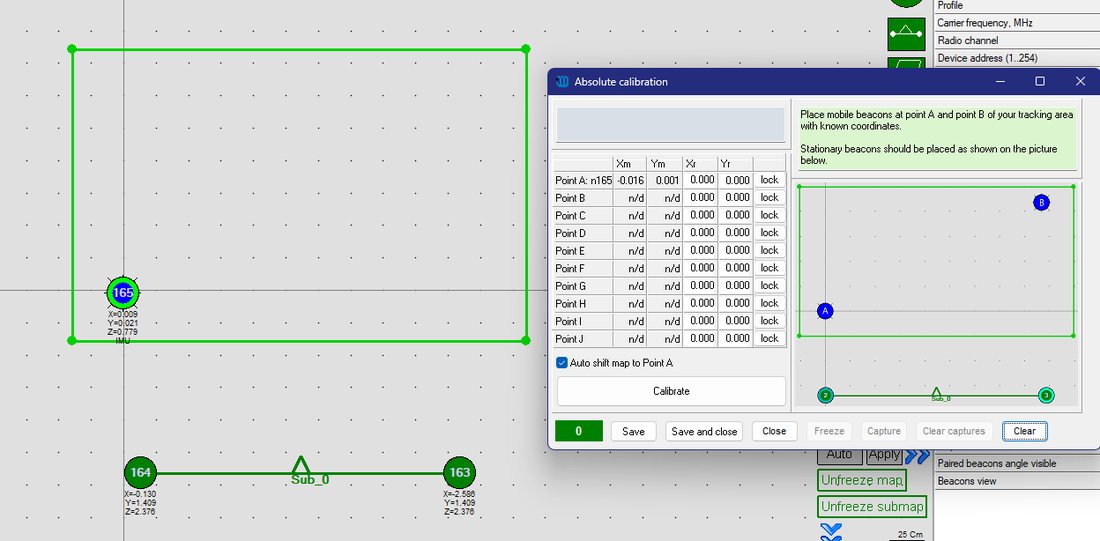Select stationary beacon 164 on the map
This screenshot has height=541, width=1100.
point(140,472)
